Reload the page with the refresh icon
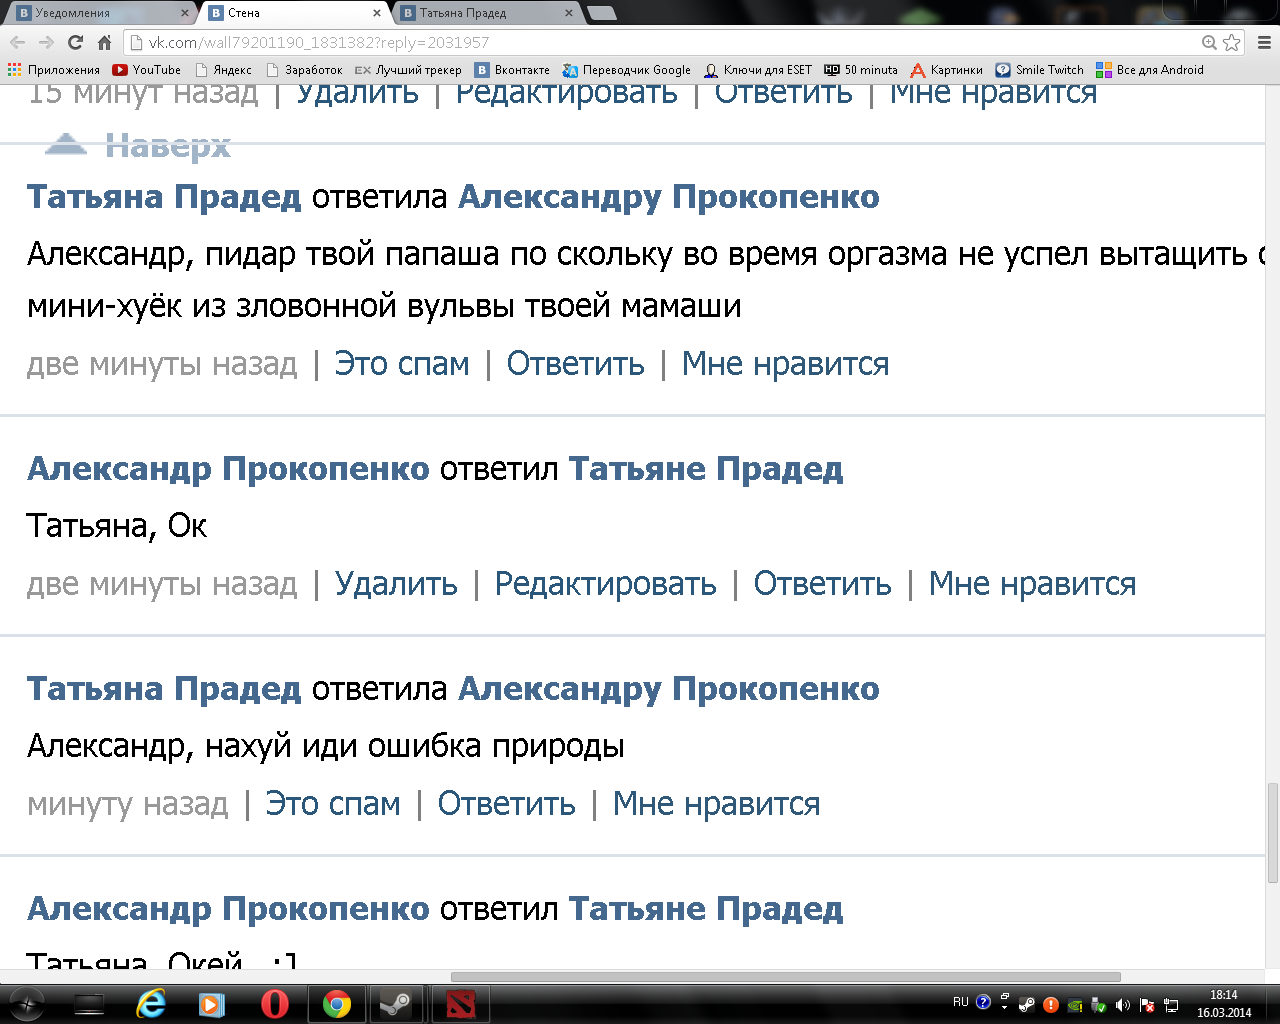The width and height of the screenshot is (1280, 1024). tap(75, 42)
